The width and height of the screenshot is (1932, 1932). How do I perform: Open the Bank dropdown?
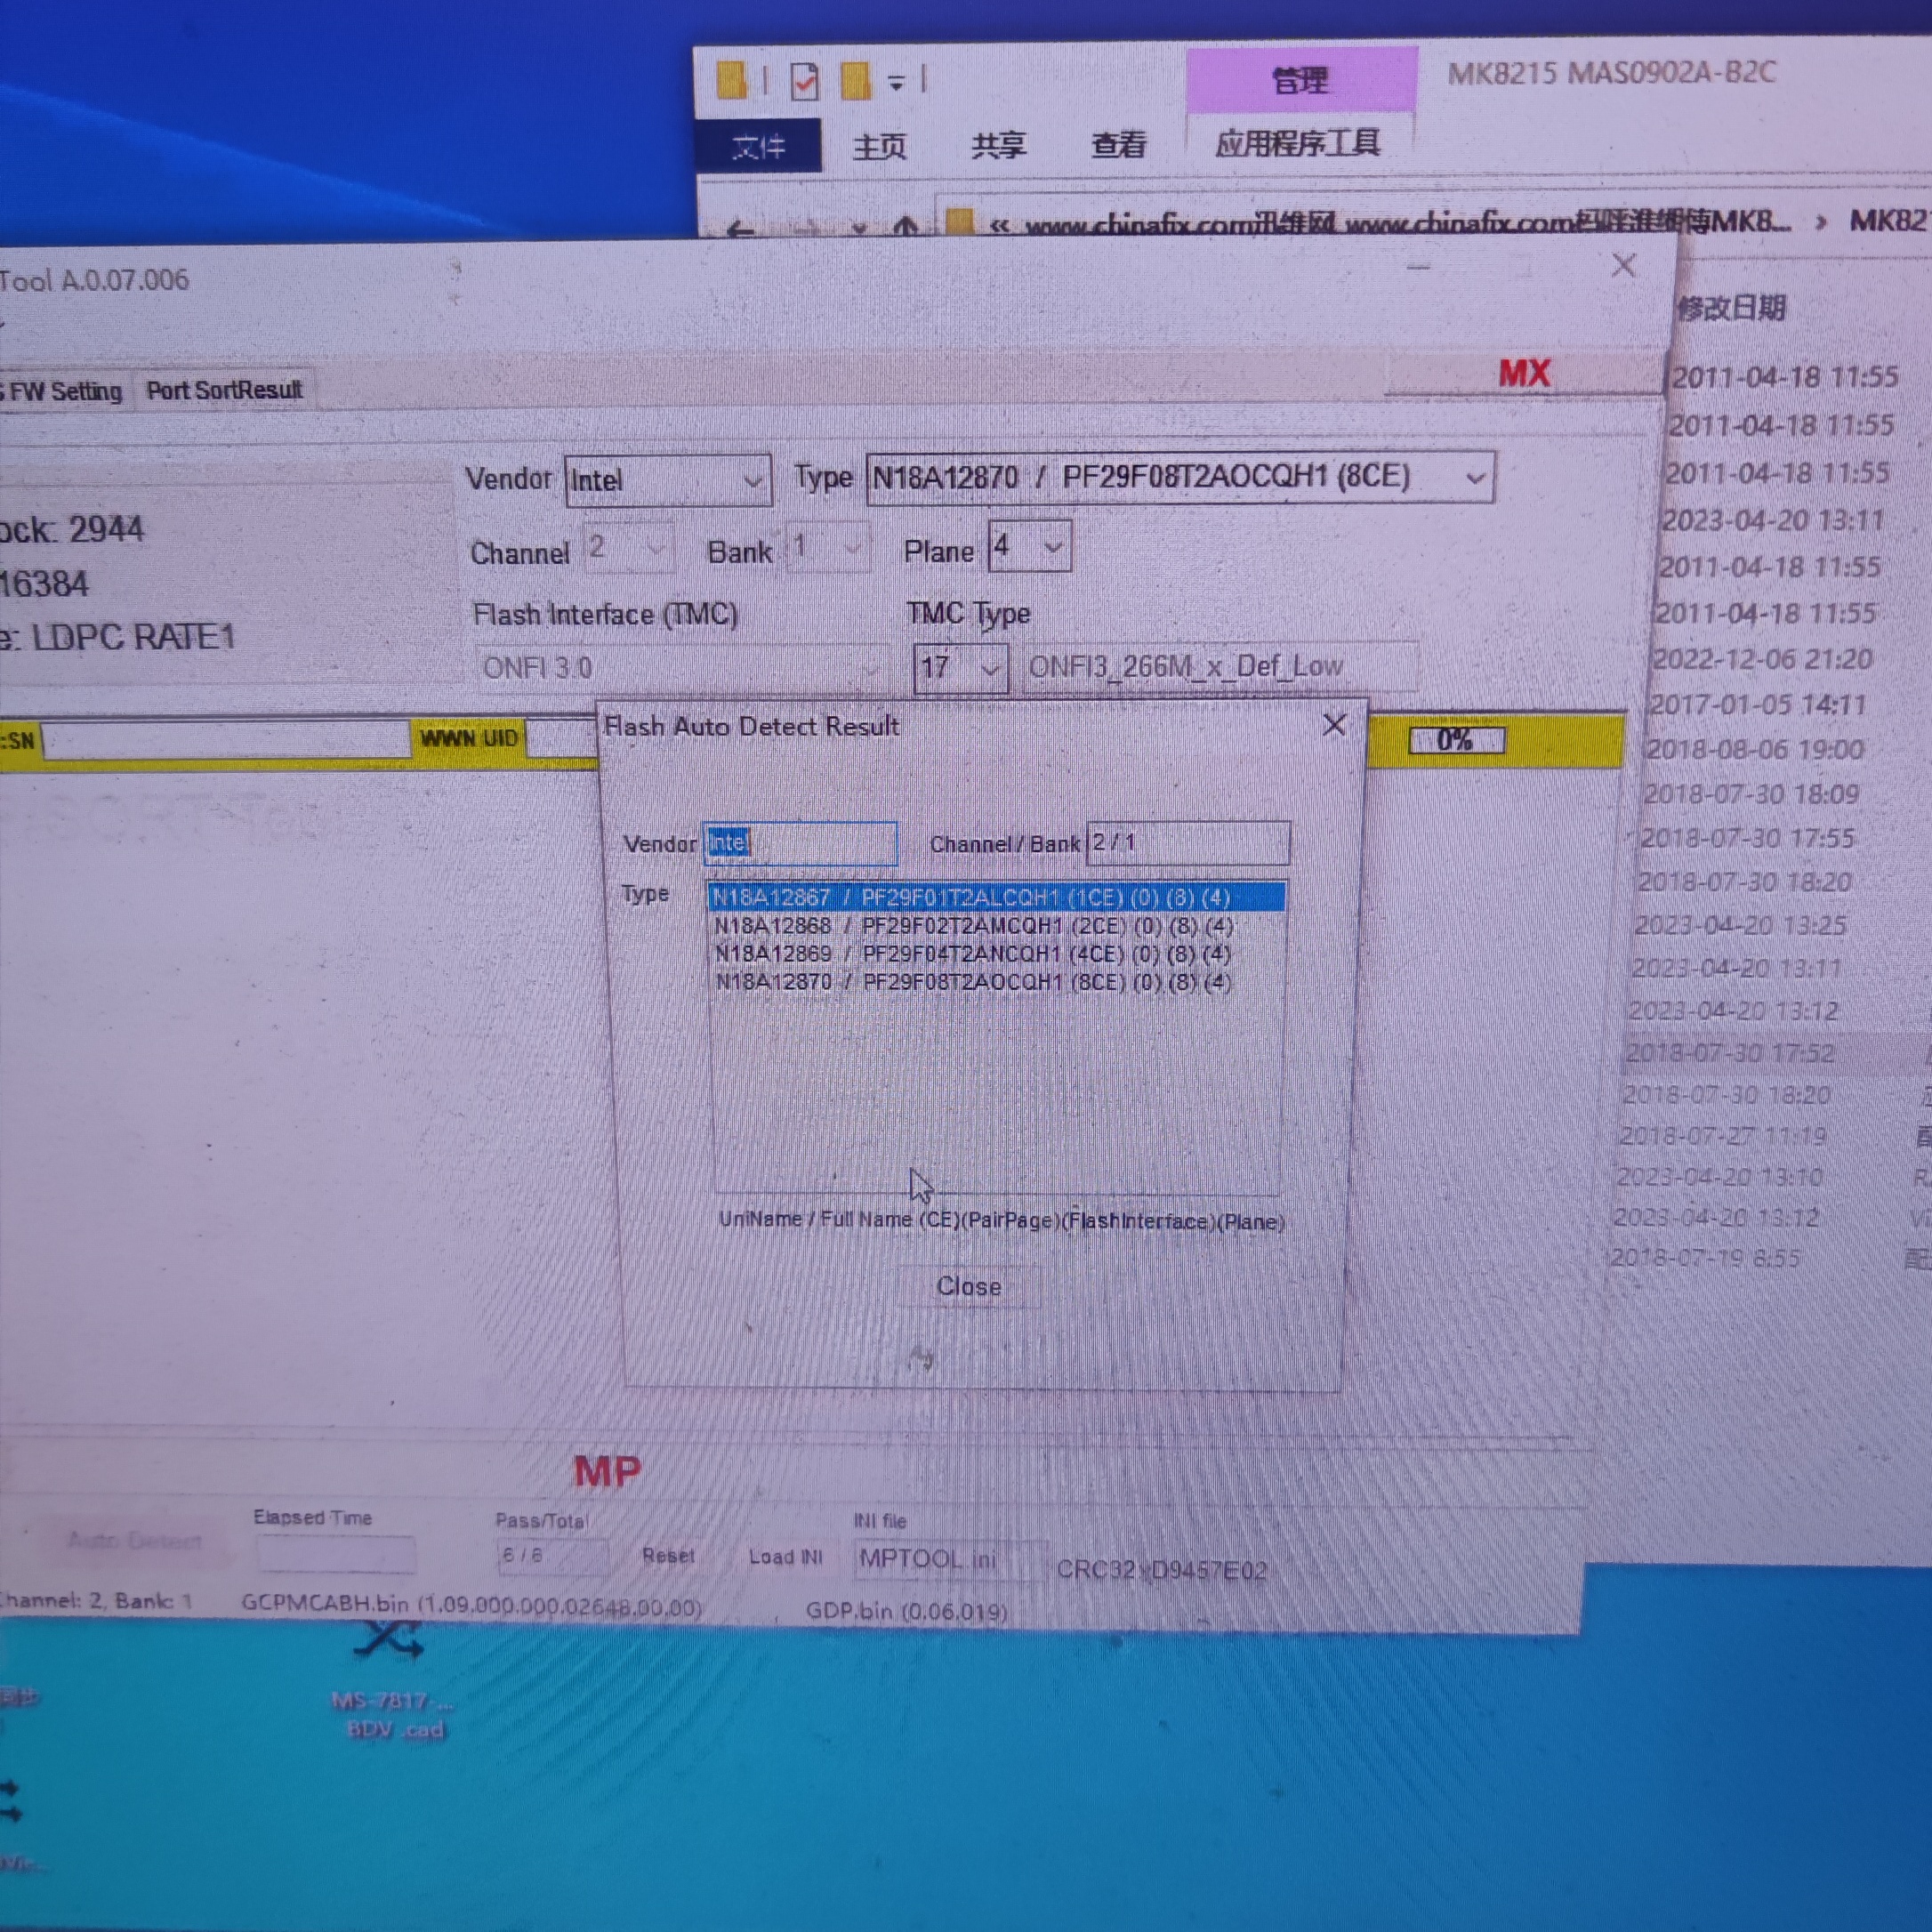827,549
